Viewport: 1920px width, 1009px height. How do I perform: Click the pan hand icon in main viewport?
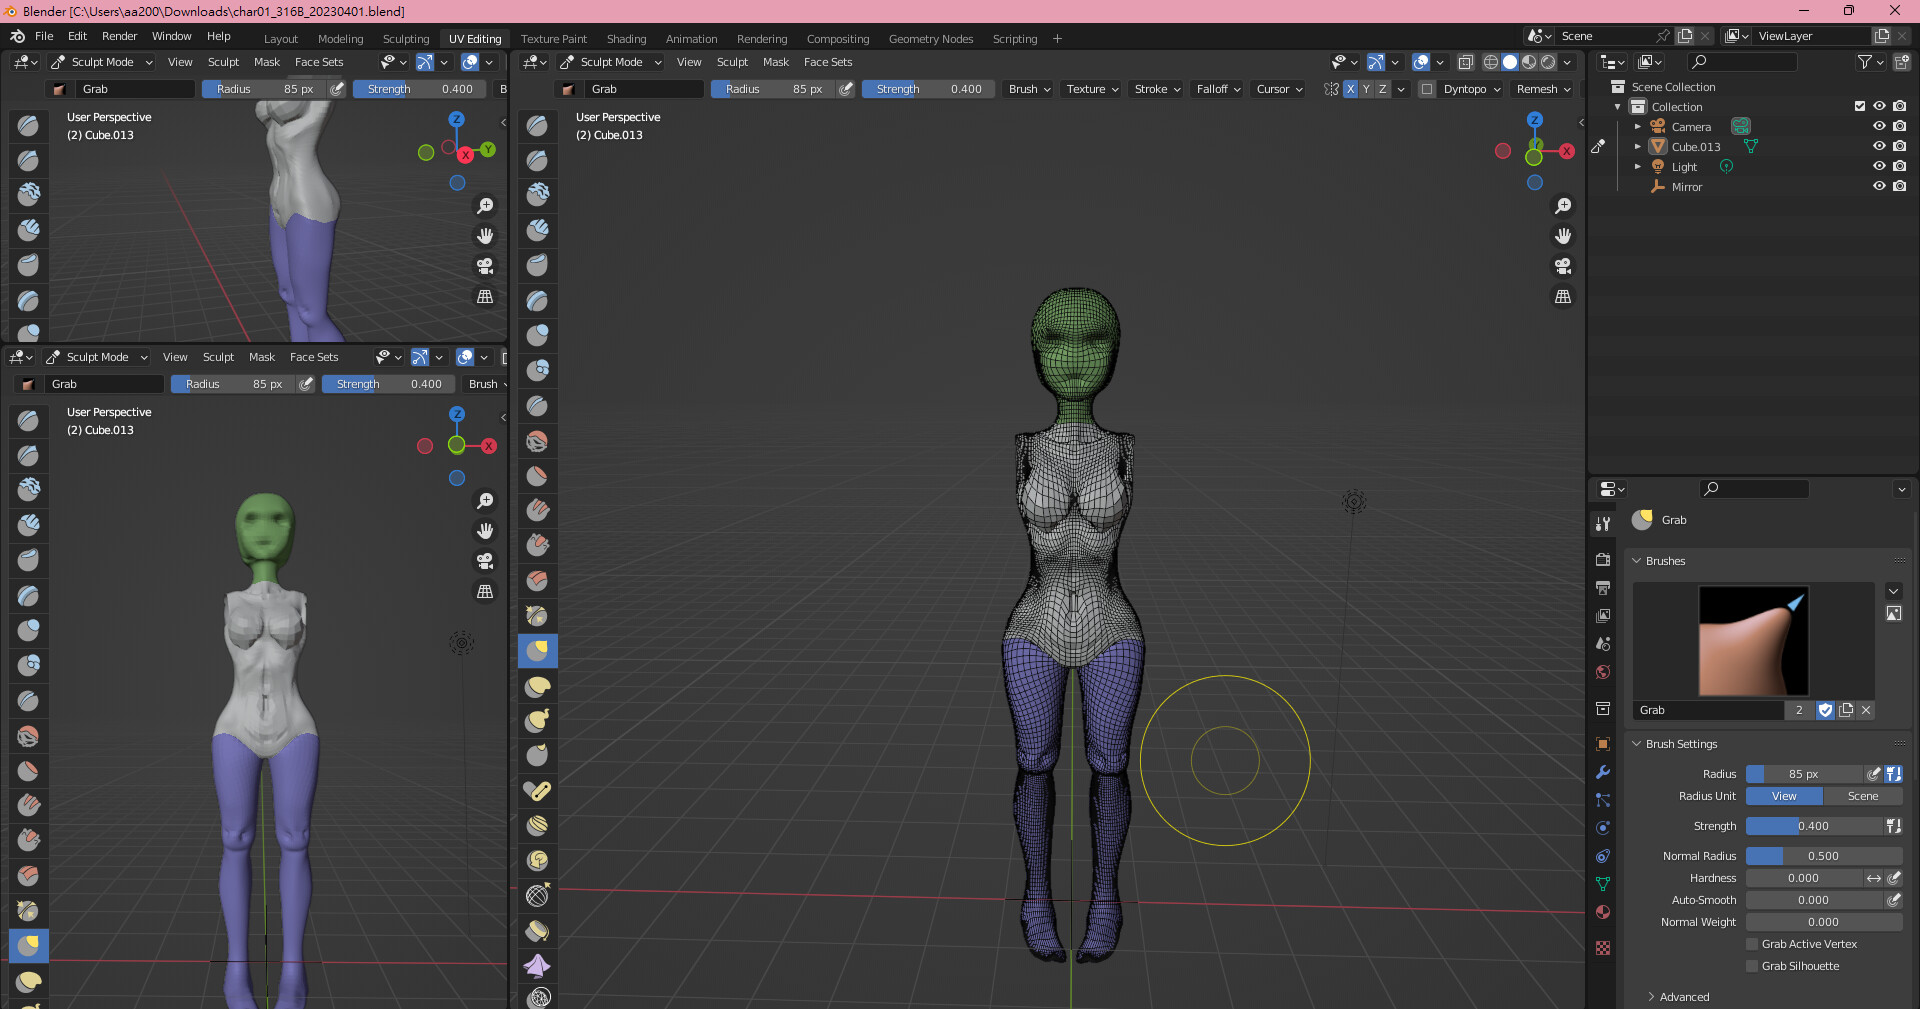[x=1563, y=236]
